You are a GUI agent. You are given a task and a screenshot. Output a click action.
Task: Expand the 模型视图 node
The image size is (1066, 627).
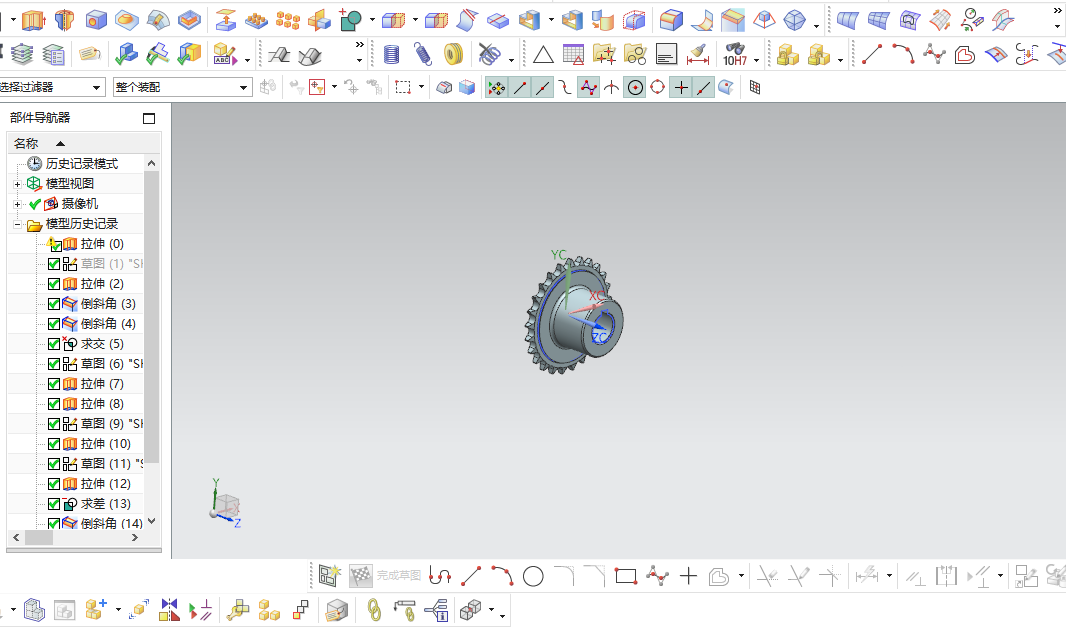point(17,184)
